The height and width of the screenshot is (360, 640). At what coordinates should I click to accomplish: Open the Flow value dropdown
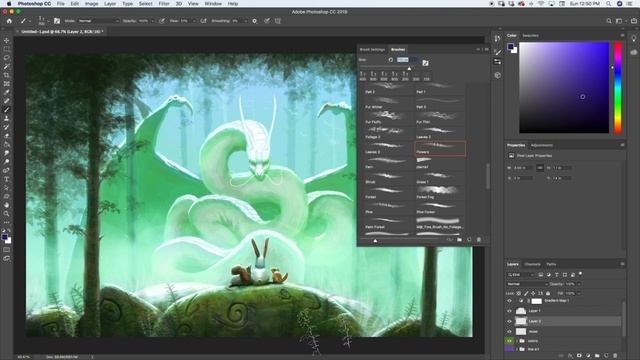tap(193, 21)
